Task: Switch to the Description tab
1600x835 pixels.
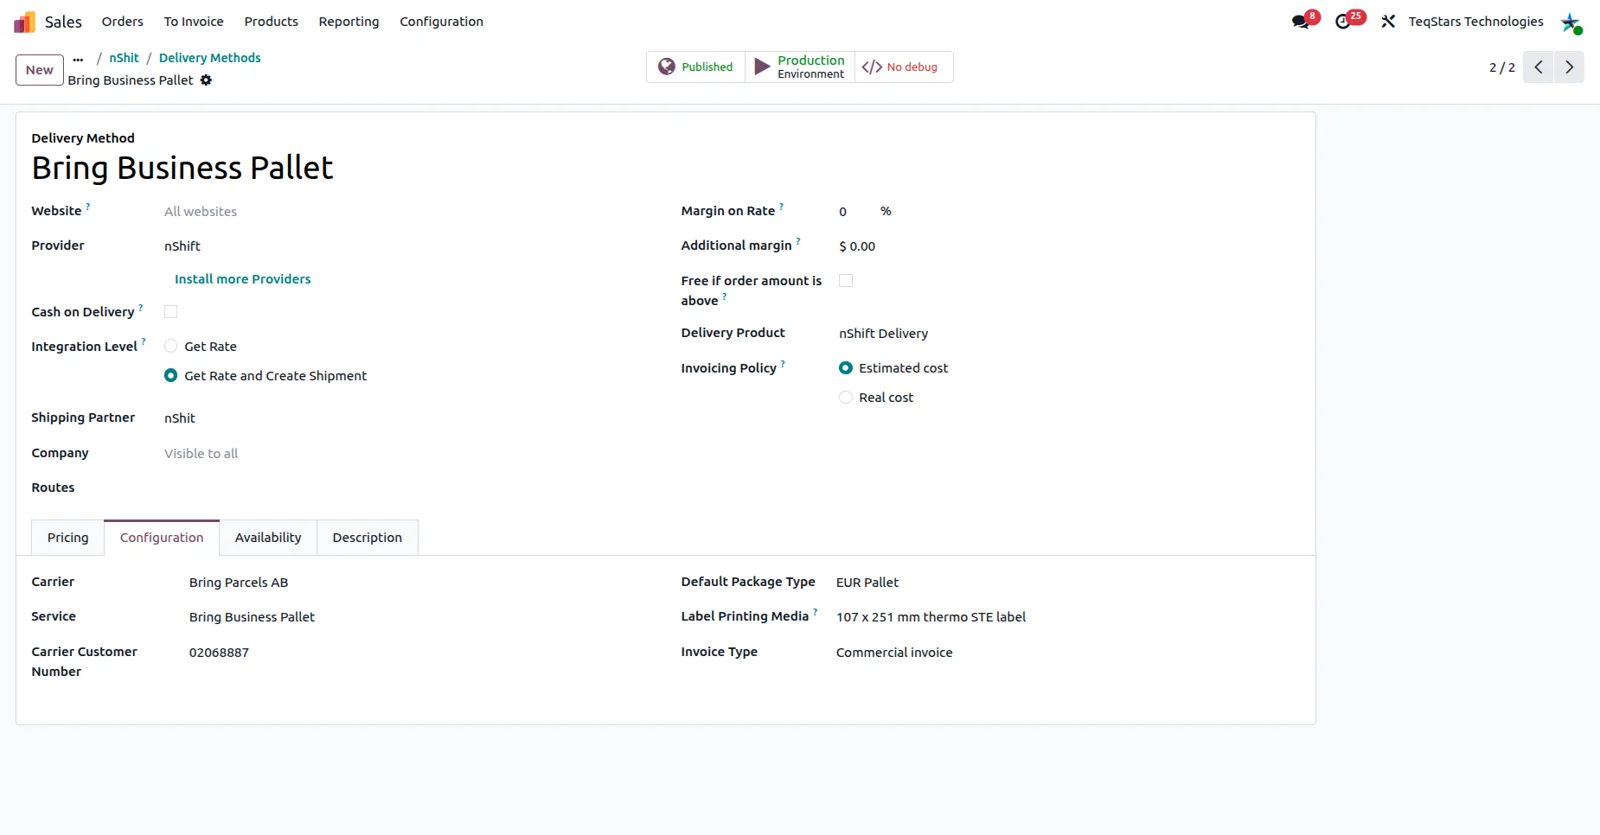Action: tap(367, 538)
